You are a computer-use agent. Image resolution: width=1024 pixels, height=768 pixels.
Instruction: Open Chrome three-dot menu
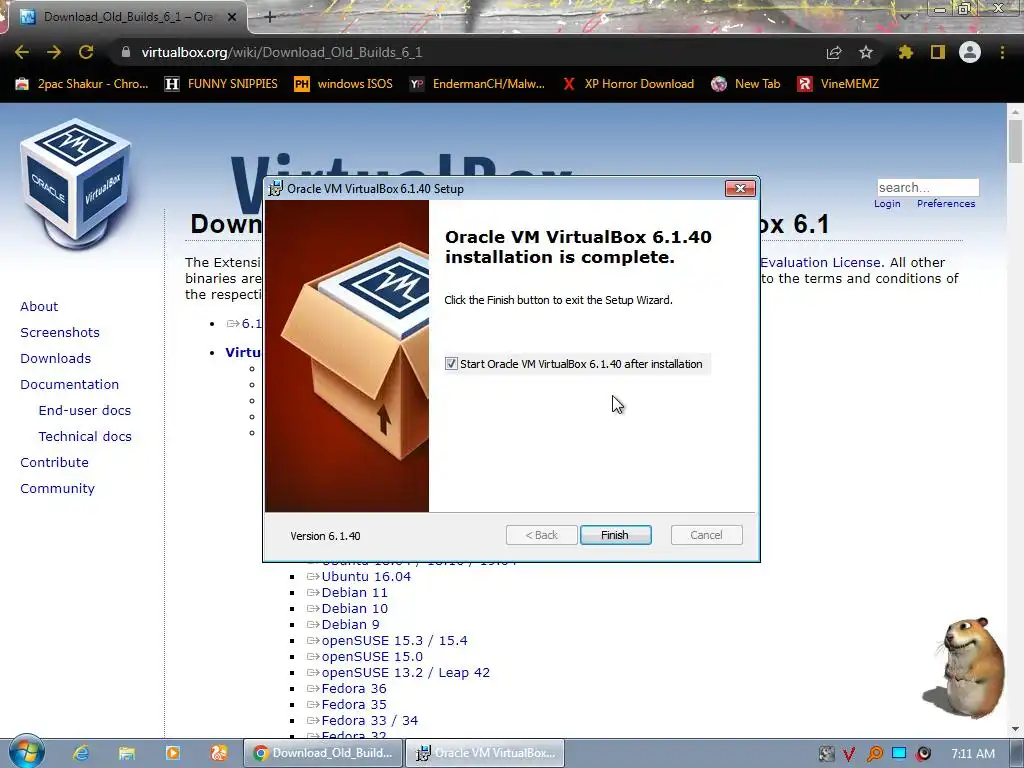tap(1002, 52)
